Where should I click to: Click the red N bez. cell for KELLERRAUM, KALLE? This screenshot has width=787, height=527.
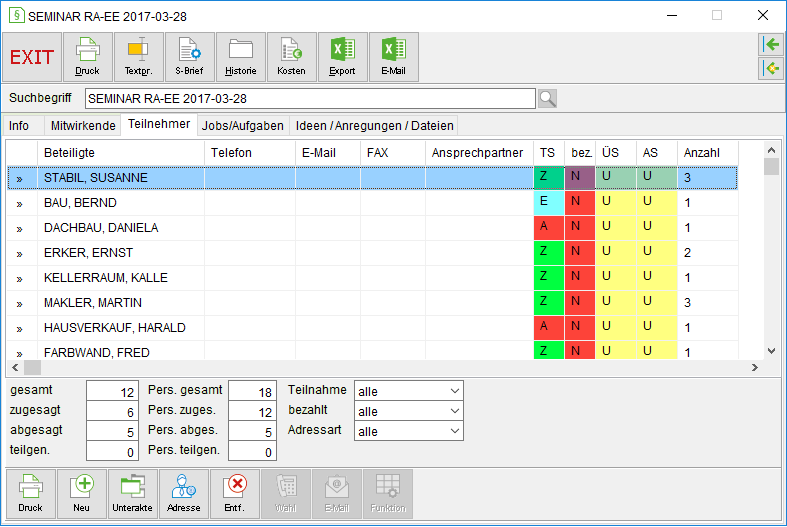[x=580, y=278]
